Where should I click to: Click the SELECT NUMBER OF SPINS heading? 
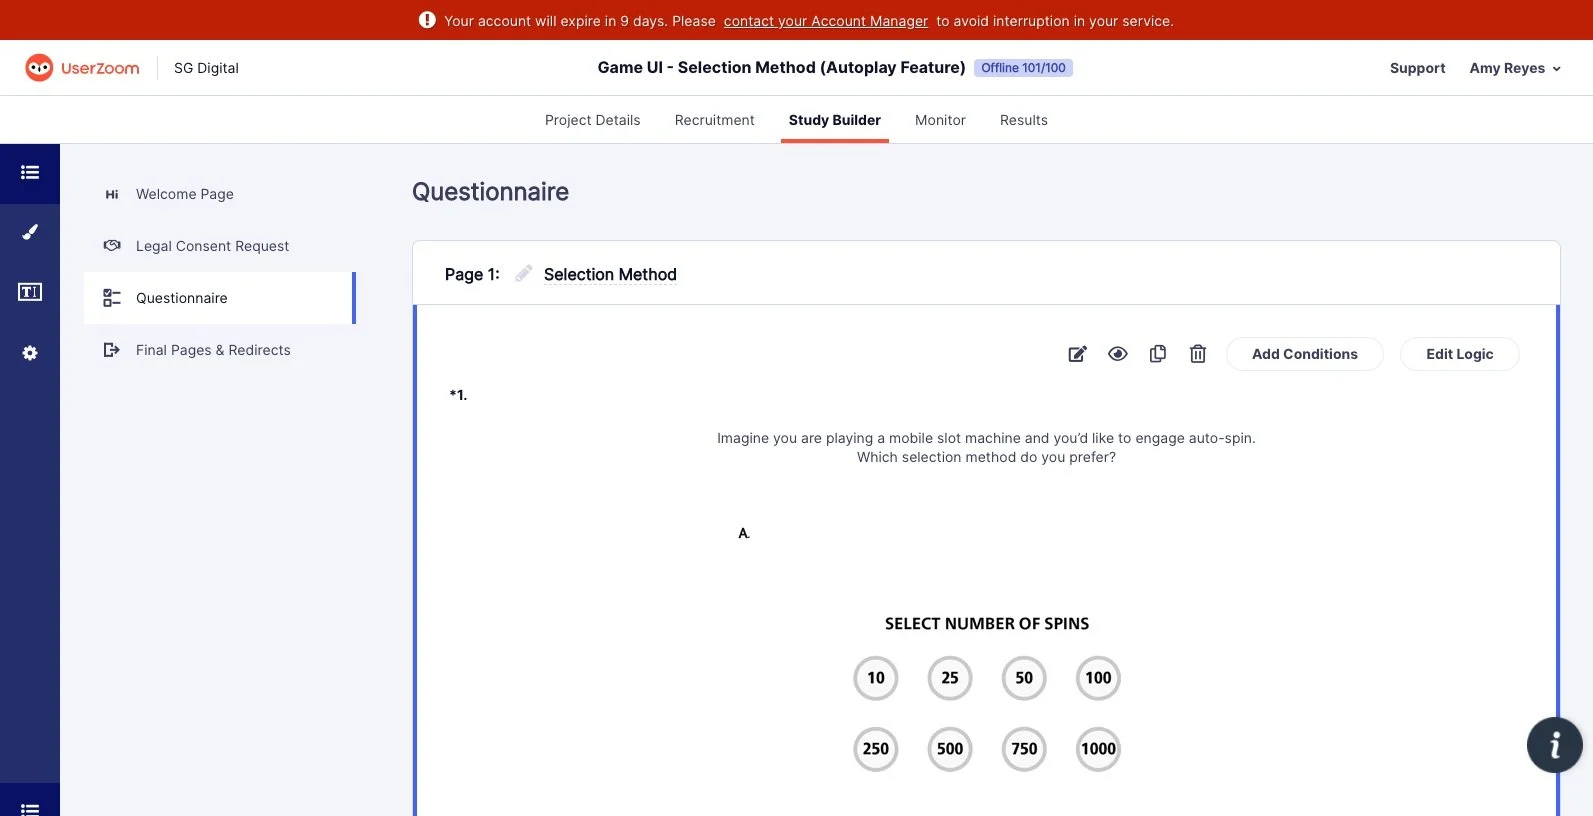pyautogui.click(x=987, y=624)
